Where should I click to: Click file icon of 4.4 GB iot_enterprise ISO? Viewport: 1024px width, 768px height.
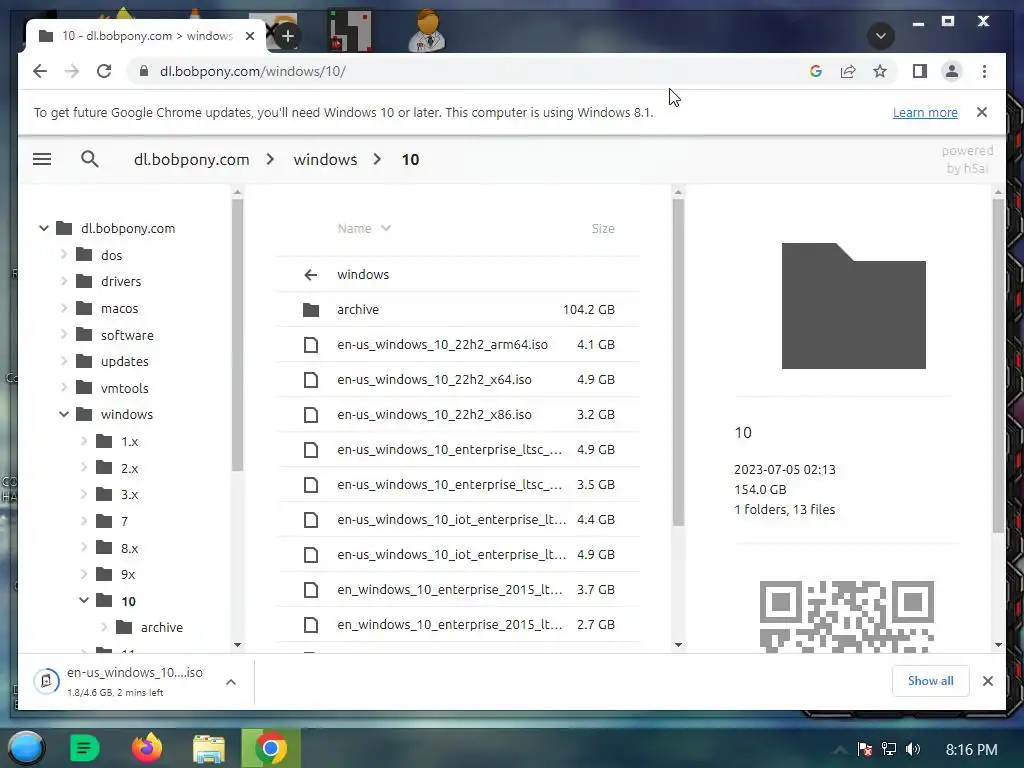pos(311,520)
